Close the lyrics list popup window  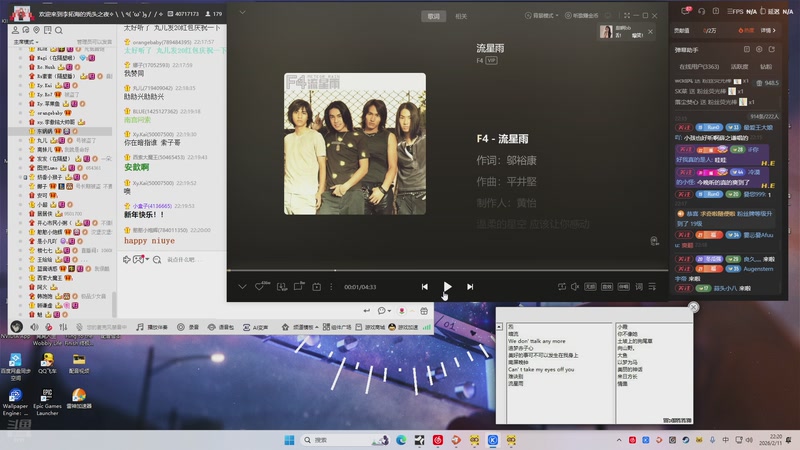click(x=693, y=307)
